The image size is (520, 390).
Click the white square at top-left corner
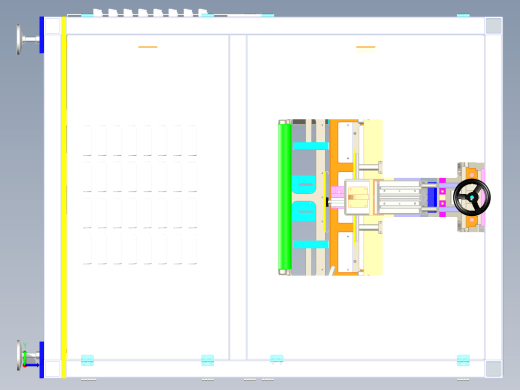click(52, 26)
